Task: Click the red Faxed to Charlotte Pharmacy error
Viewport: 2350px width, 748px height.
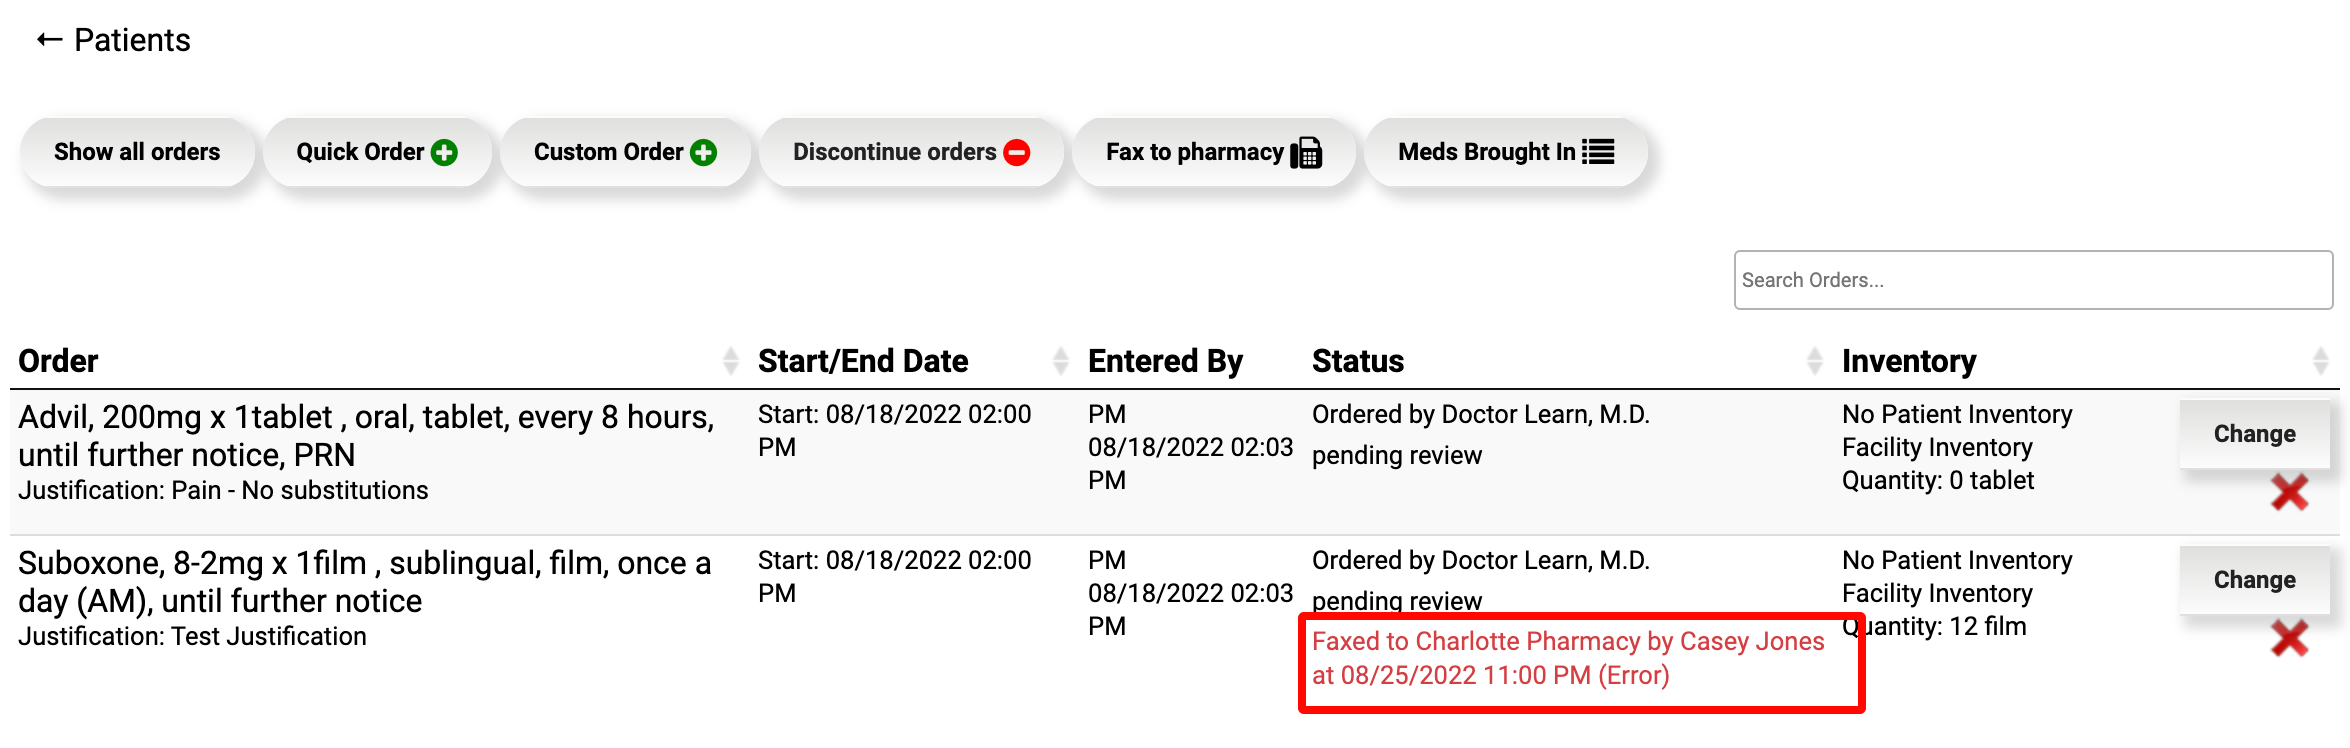Action: click(1567, 658)
